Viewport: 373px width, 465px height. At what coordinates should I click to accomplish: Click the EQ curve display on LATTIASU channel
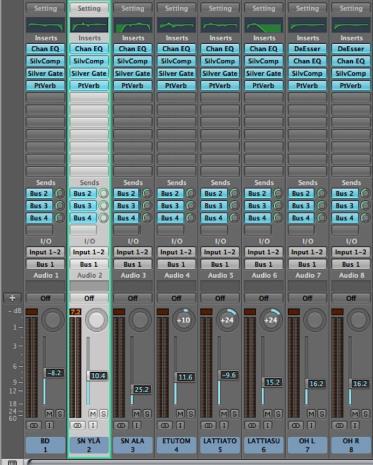(x=264, y=25)
